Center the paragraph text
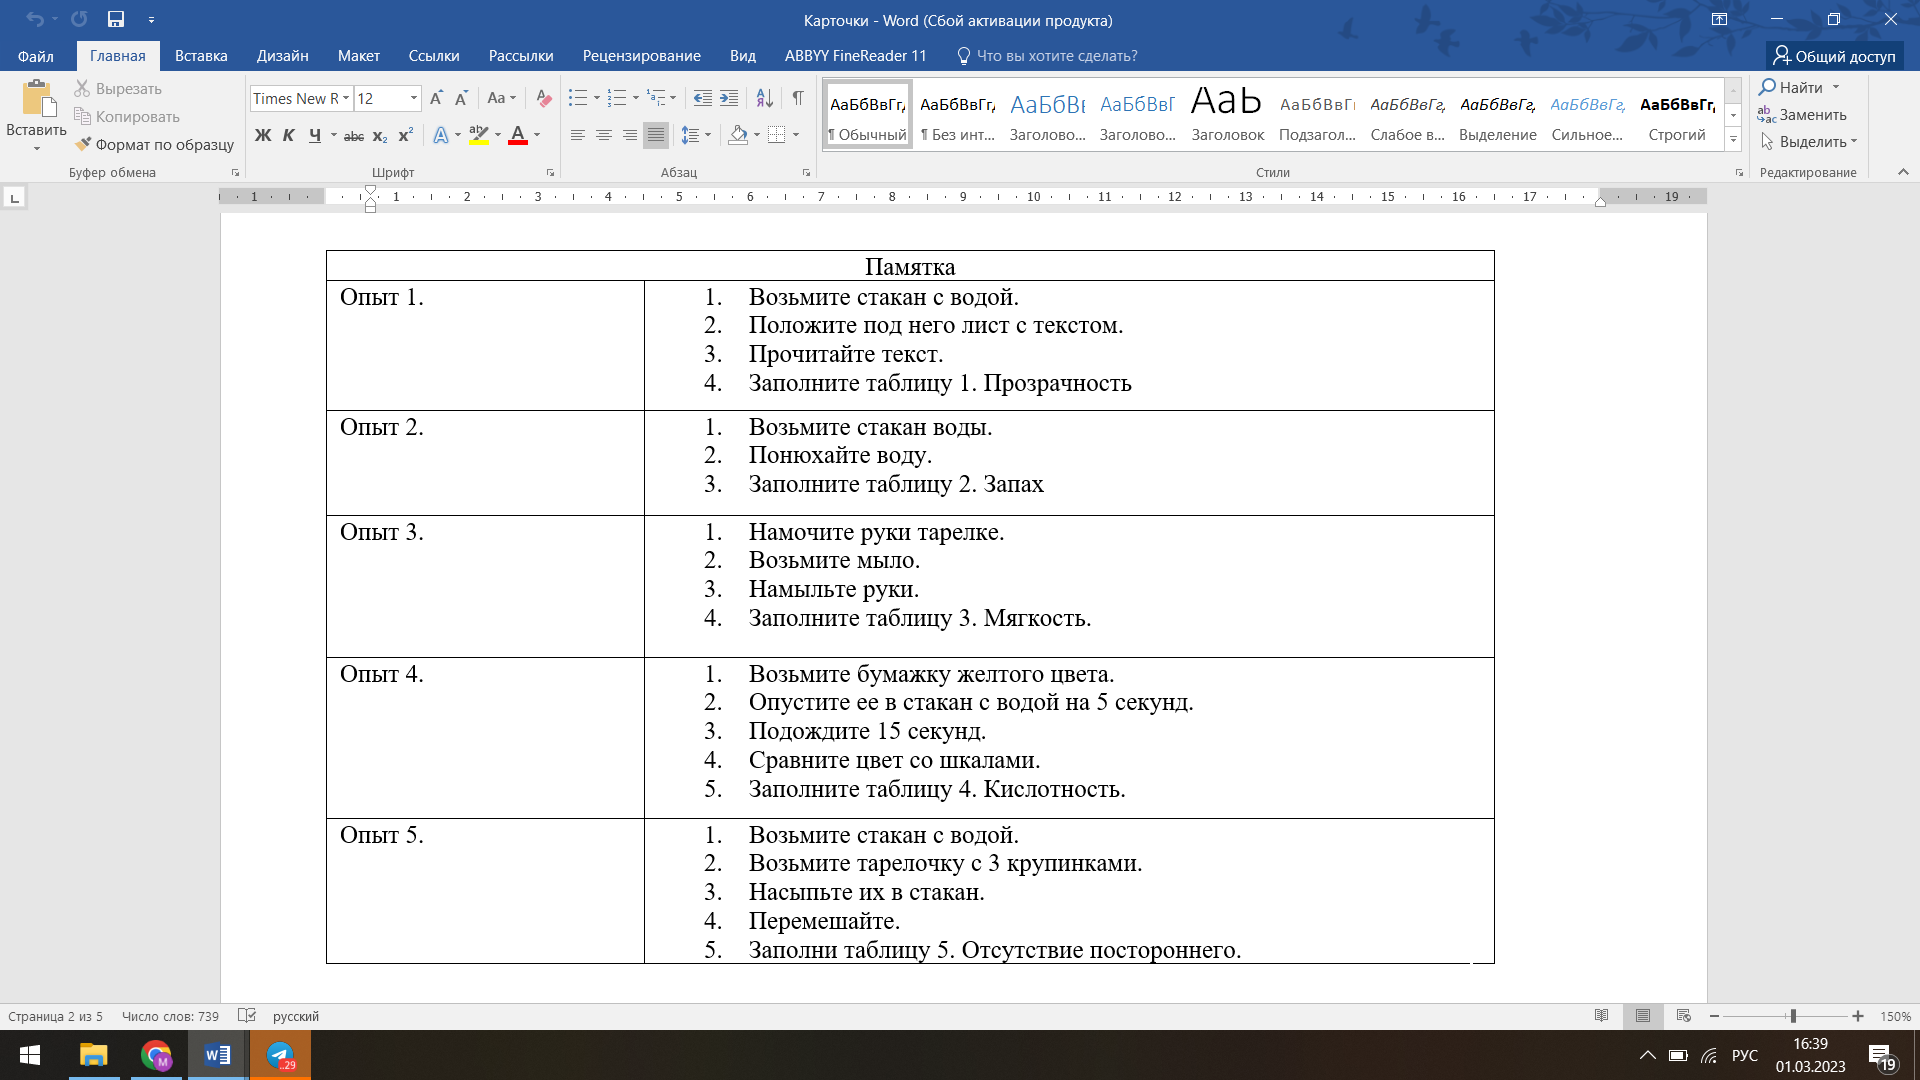Screen dimensions: 1920x1080 tap(604, 135)
